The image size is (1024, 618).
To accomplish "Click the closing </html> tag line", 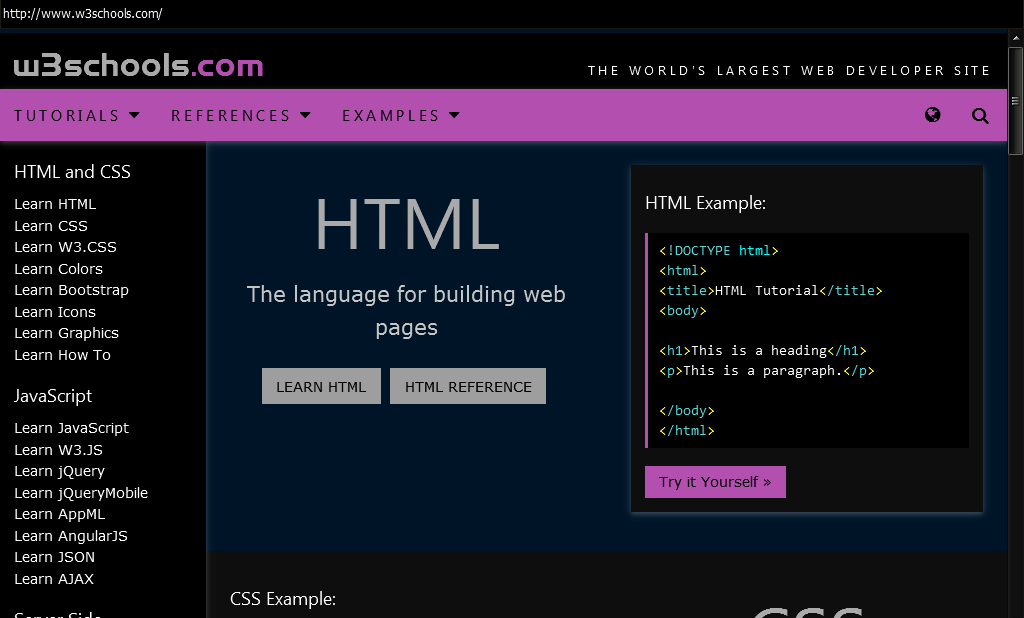I will tap(686, 431).
